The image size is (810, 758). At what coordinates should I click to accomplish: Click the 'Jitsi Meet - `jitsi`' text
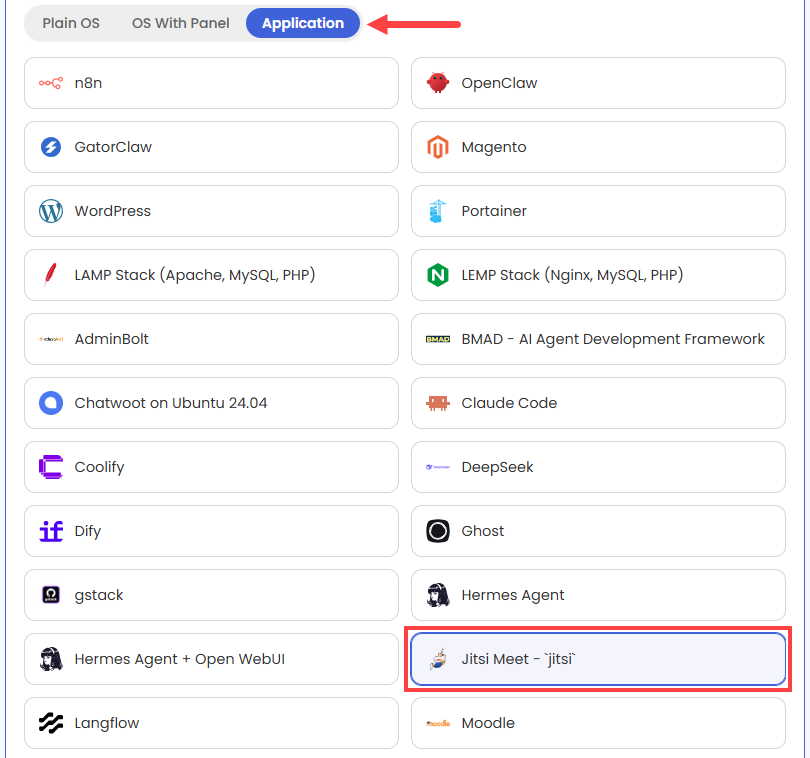tap(518, 659)
